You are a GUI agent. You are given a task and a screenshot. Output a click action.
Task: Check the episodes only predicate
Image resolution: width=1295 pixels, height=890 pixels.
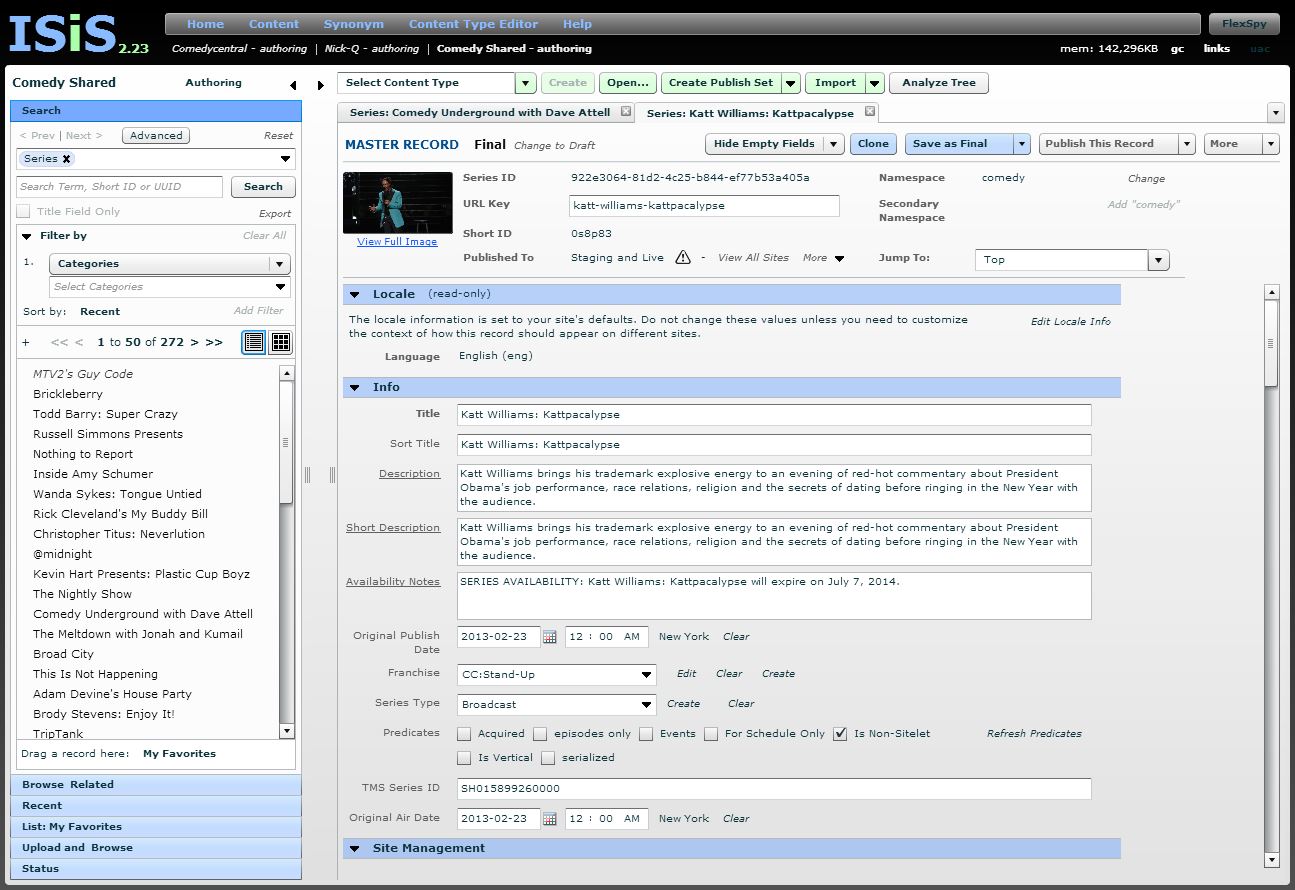tap(540, 734)
